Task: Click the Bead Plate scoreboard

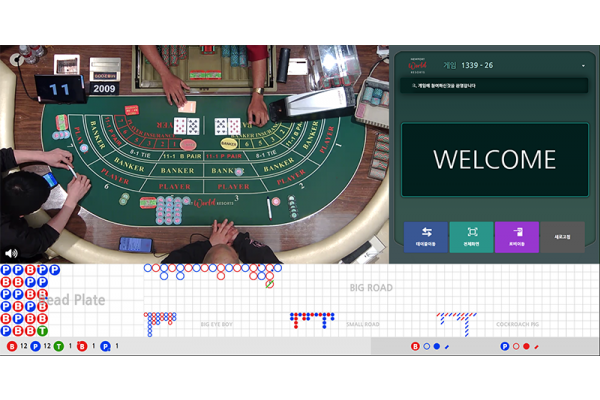Action: tap(70, 300)
